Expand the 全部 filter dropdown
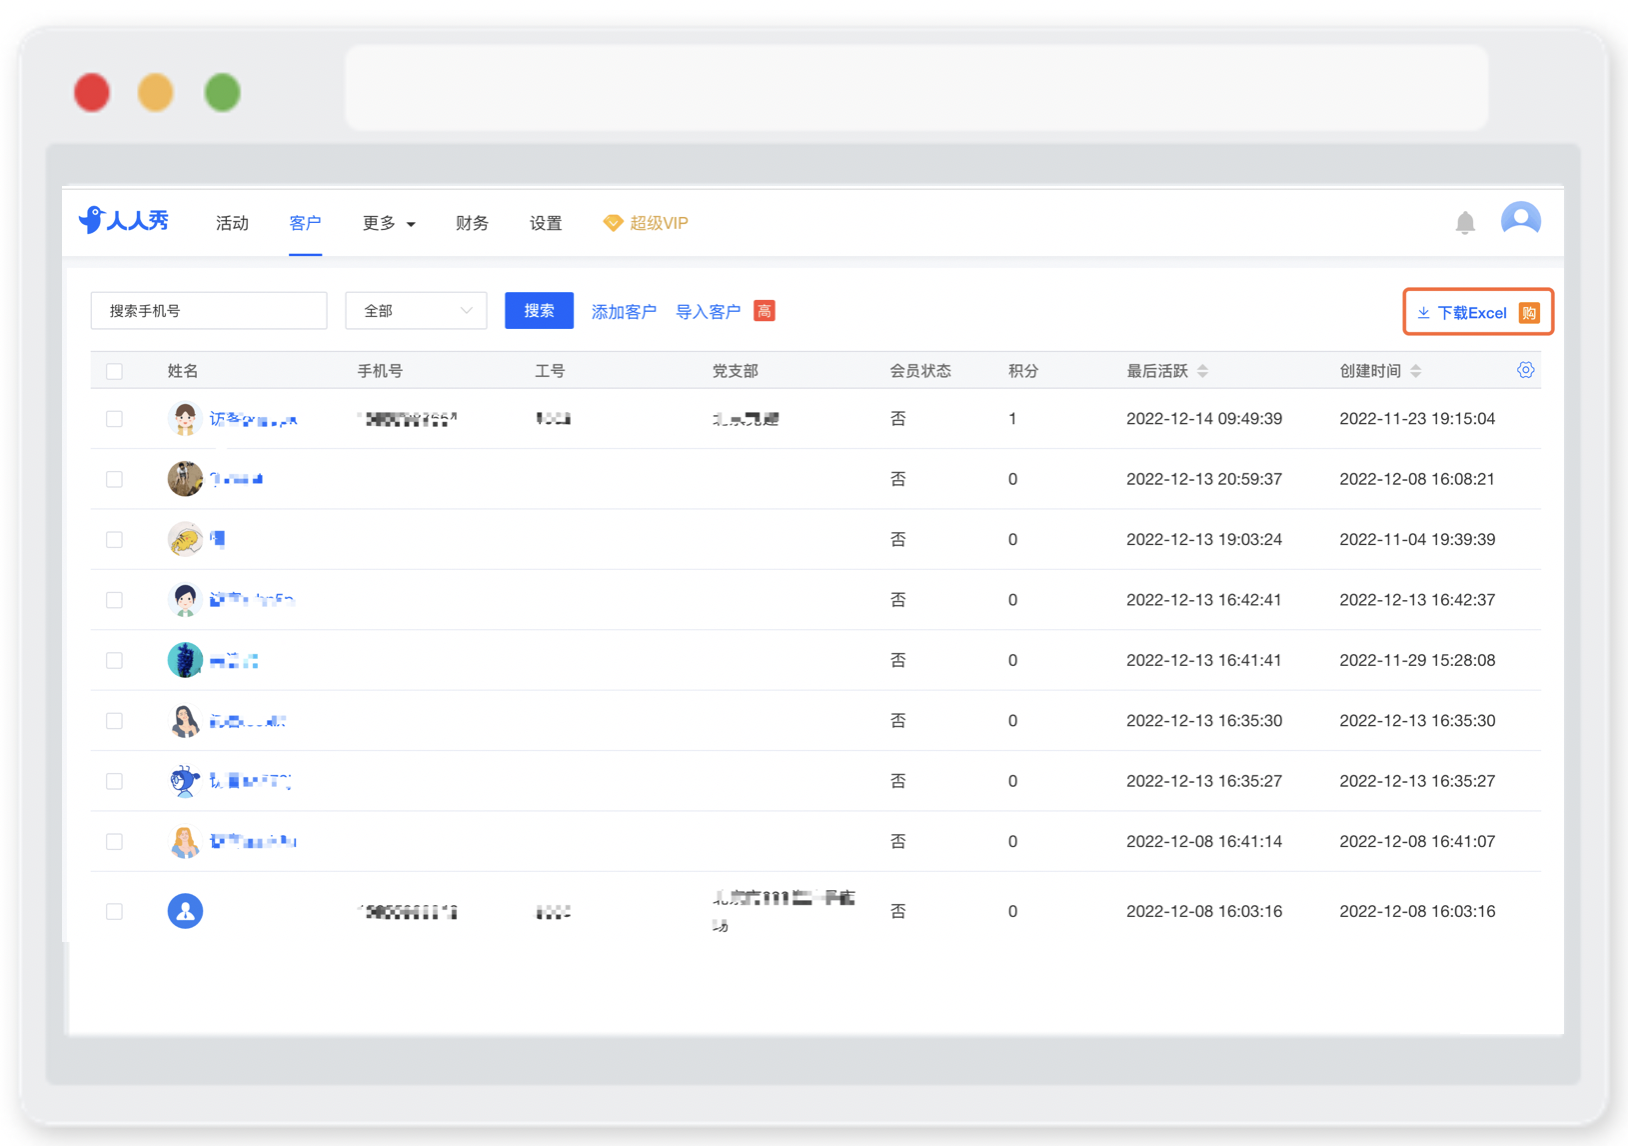Image resolution: width=1628 pixels, height=1146 pixels. point(416,311)
